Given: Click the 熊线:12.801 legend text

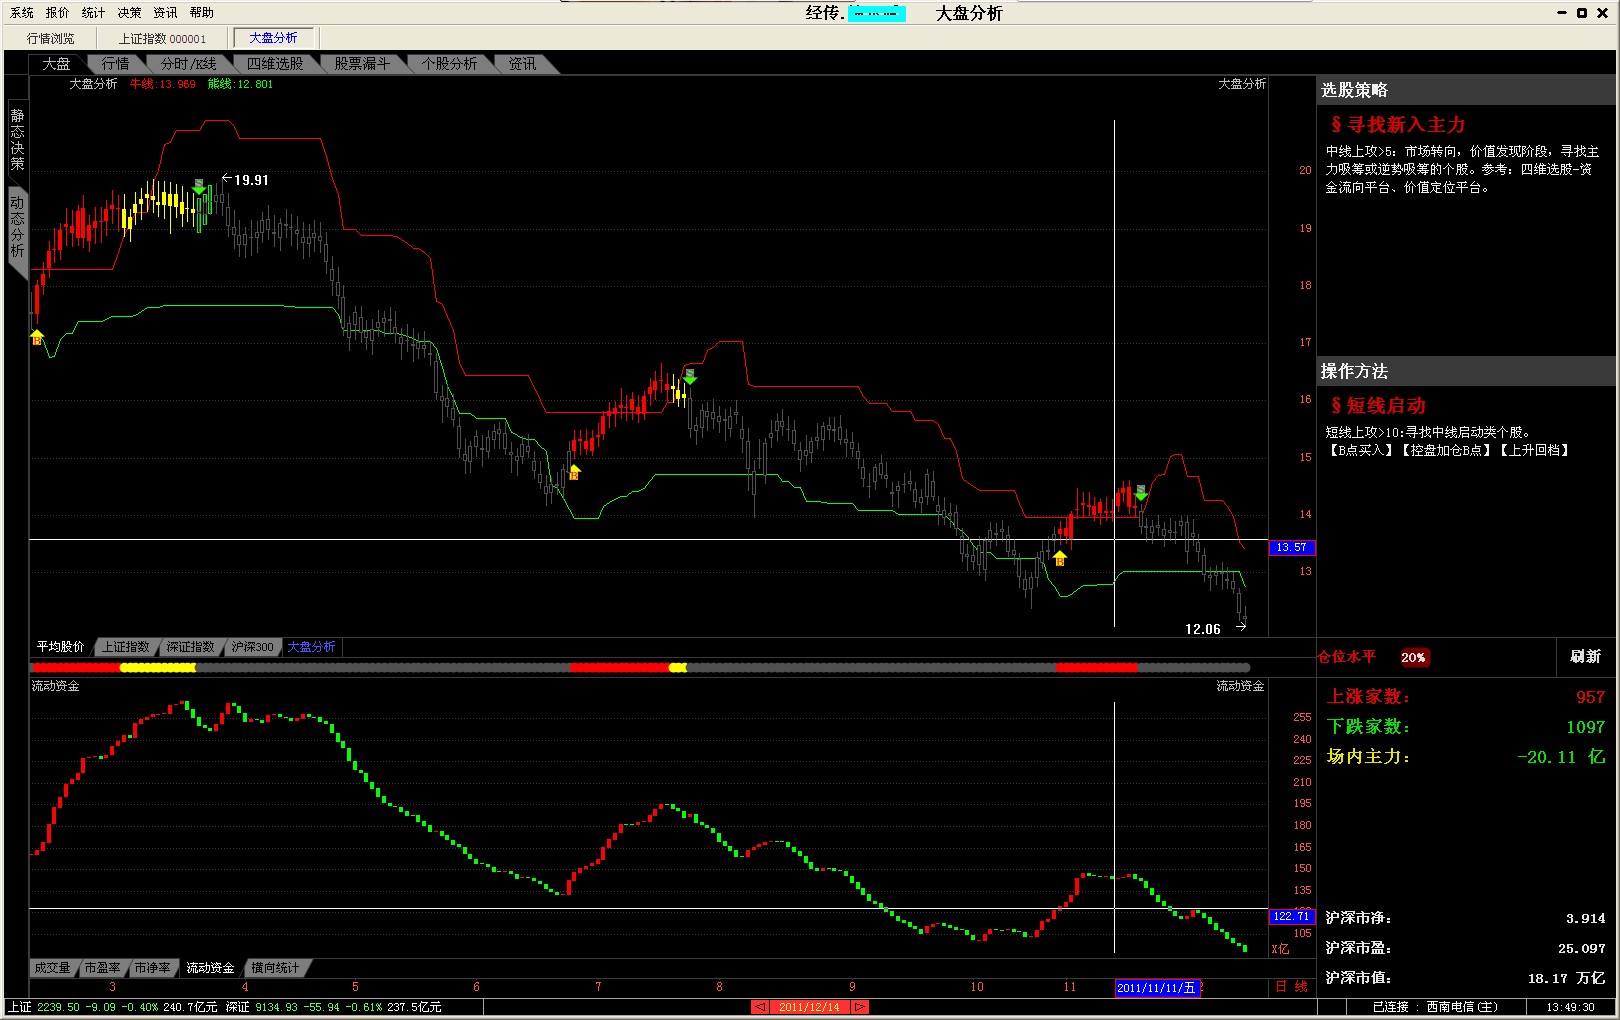Looking at the screenshot, I should click(240, 84).
